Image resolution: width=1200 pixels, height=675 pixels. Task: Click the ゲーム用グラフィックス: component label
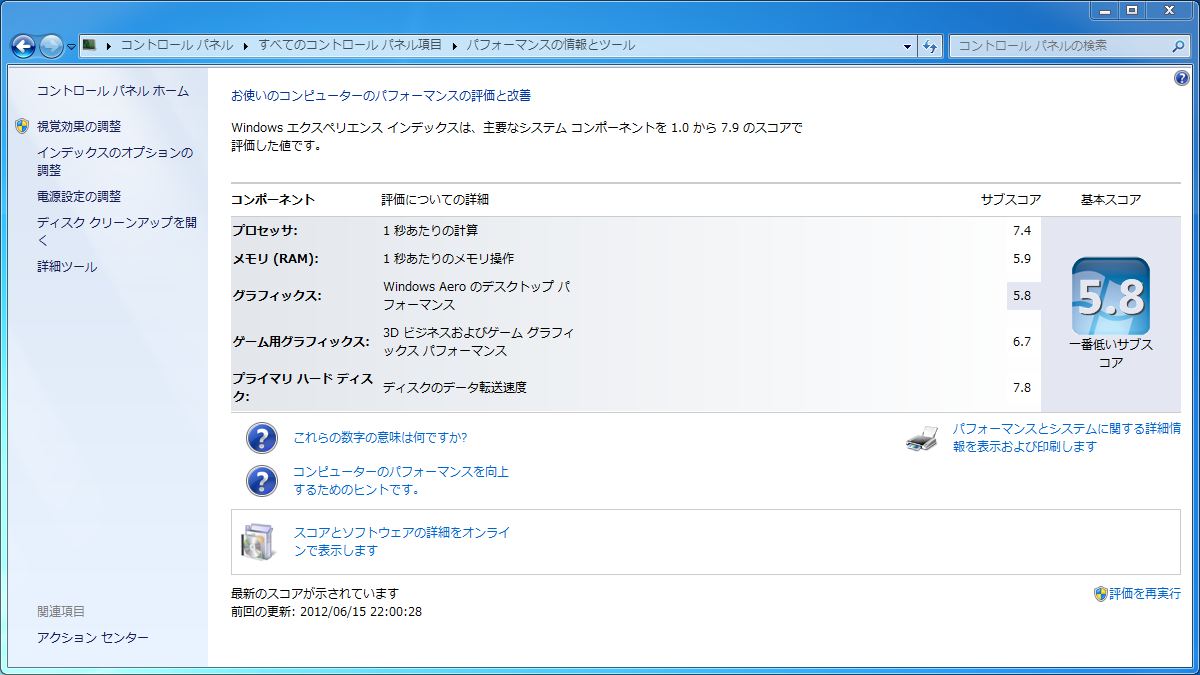point(301,342)
